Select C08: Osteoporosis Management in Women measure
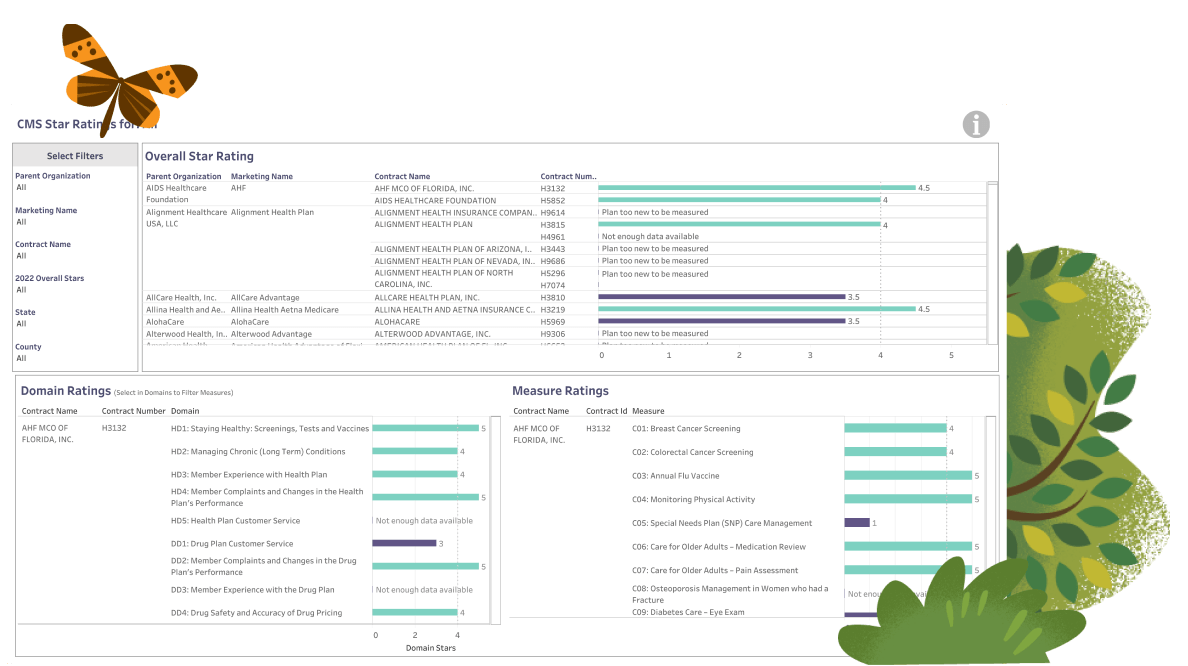This screenshot has height=666, width=1188. point(730,594)
